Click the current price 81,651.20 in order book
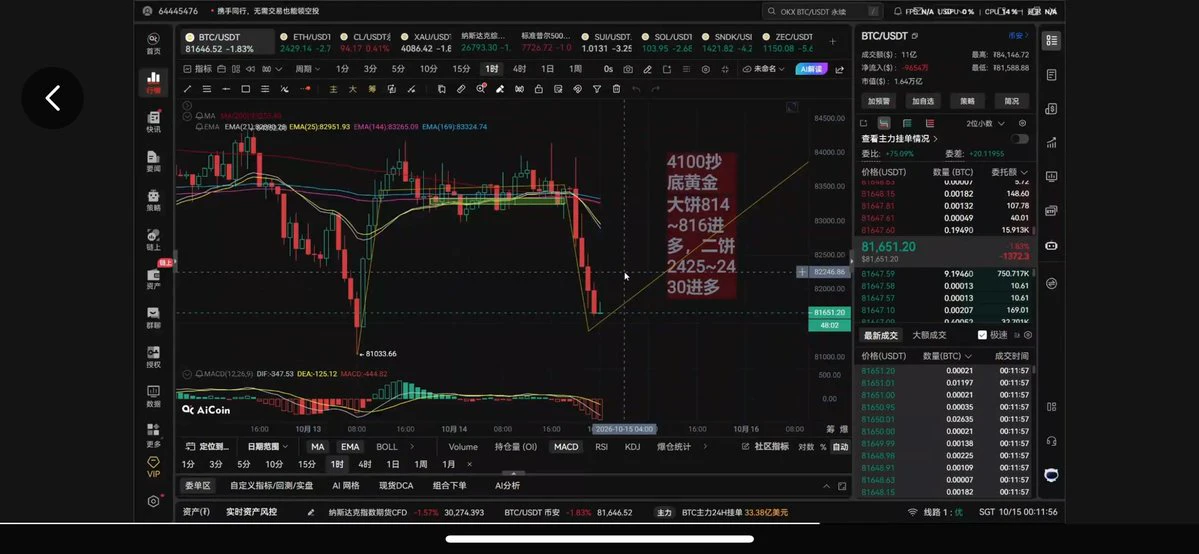 point(889,247)
